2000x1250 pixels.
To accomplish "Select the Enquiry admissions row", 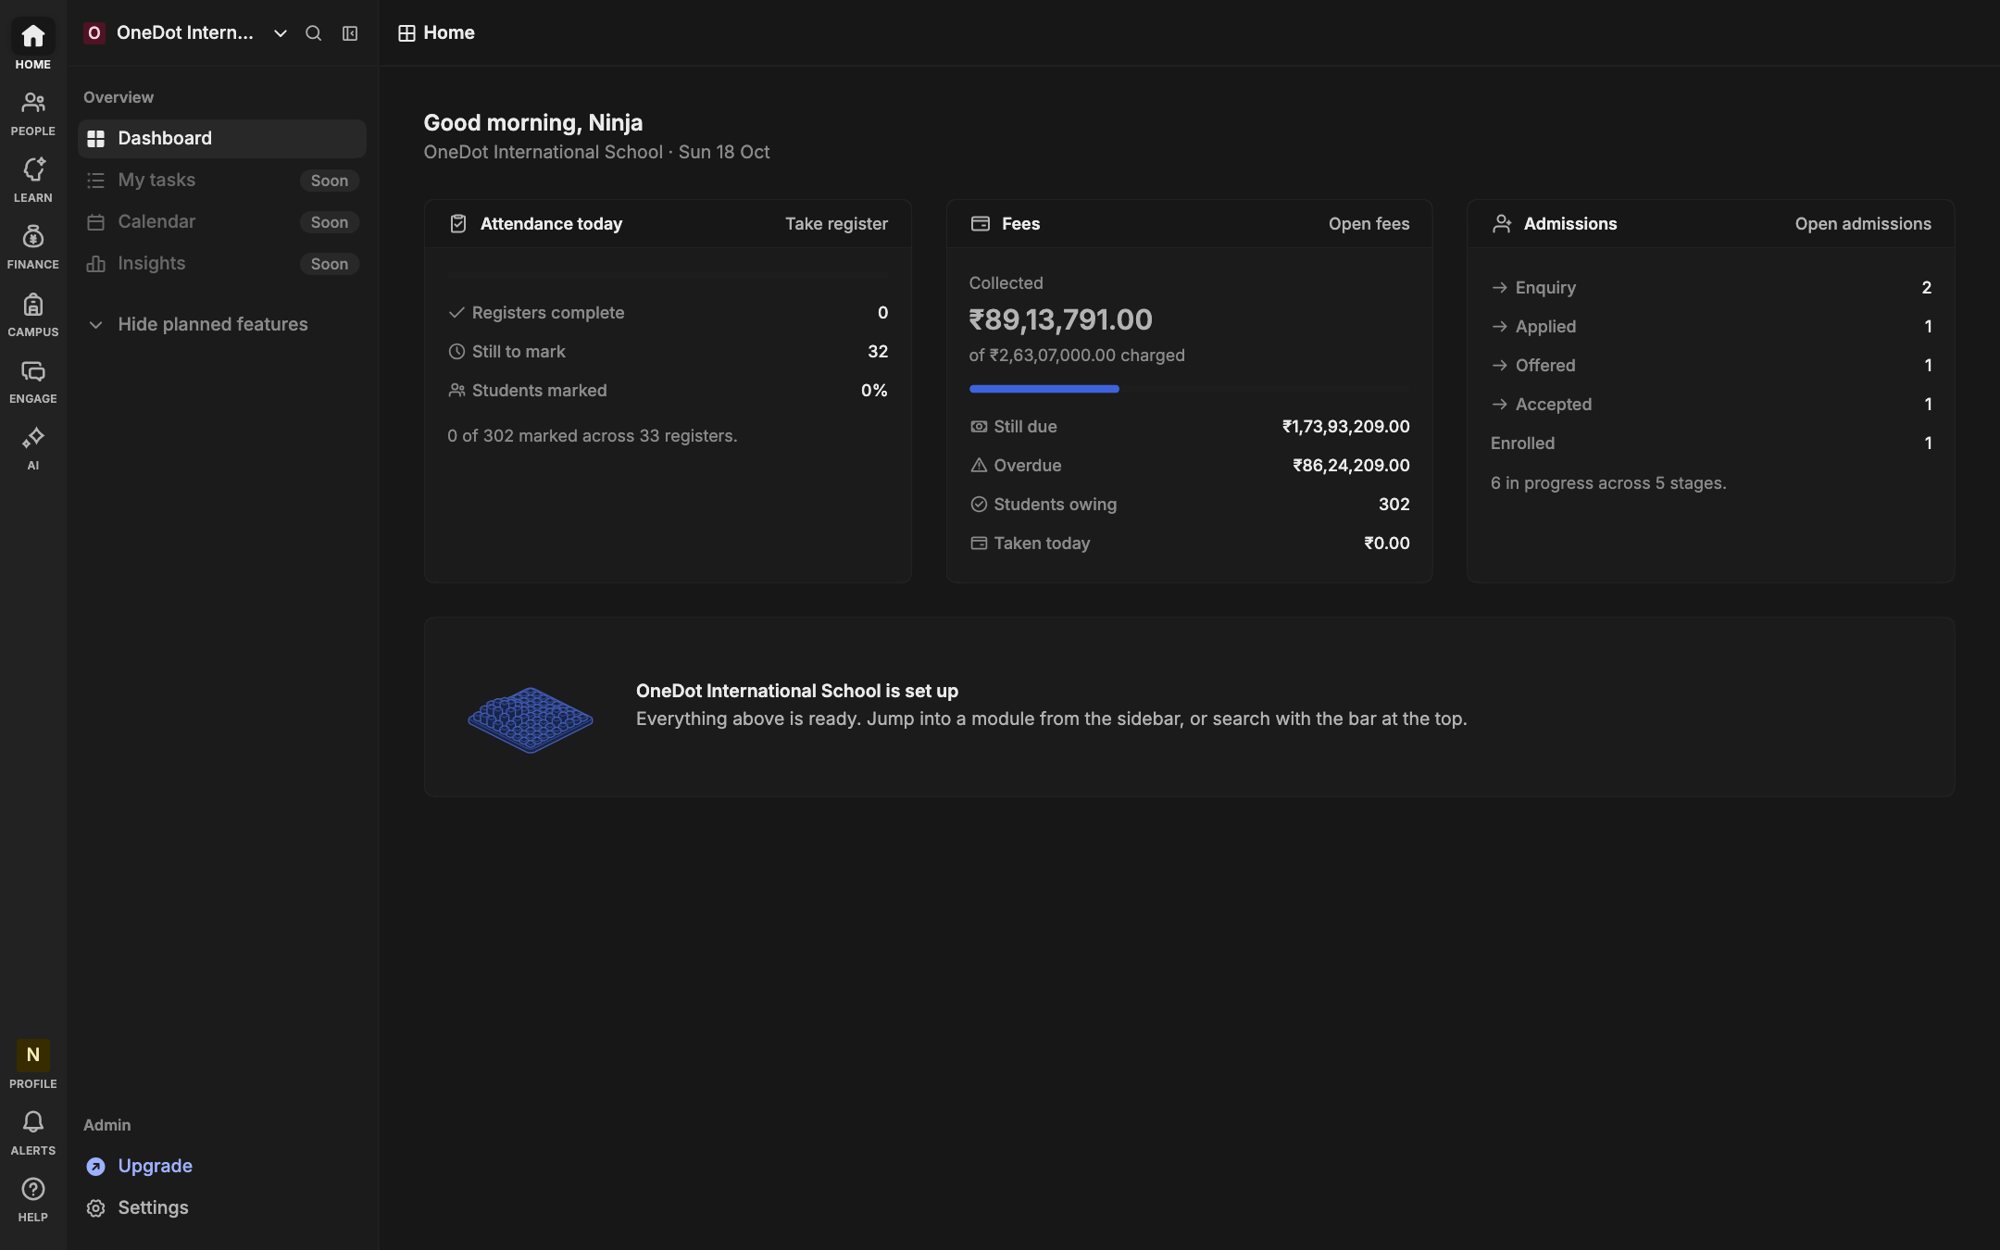I will point(1711,288).
